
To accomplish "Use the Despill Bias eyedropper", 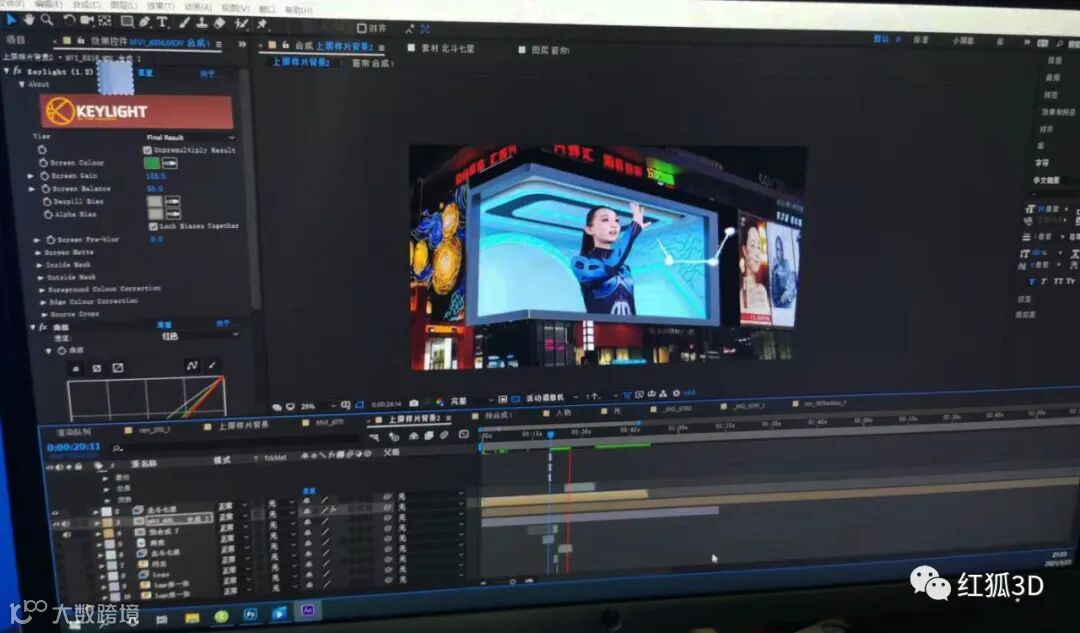I will coord(172,201).
